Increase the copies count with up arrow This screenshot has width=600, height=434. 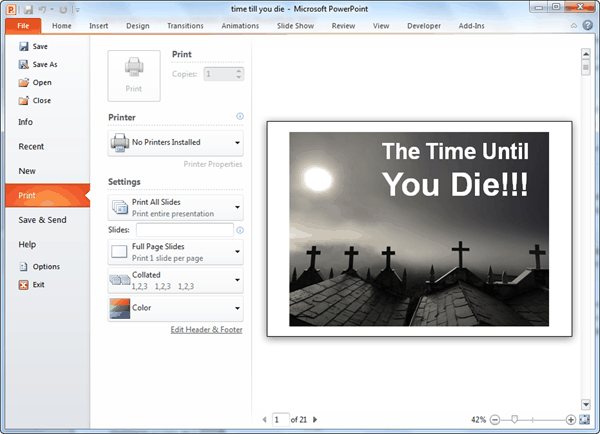tap(239, 71)
